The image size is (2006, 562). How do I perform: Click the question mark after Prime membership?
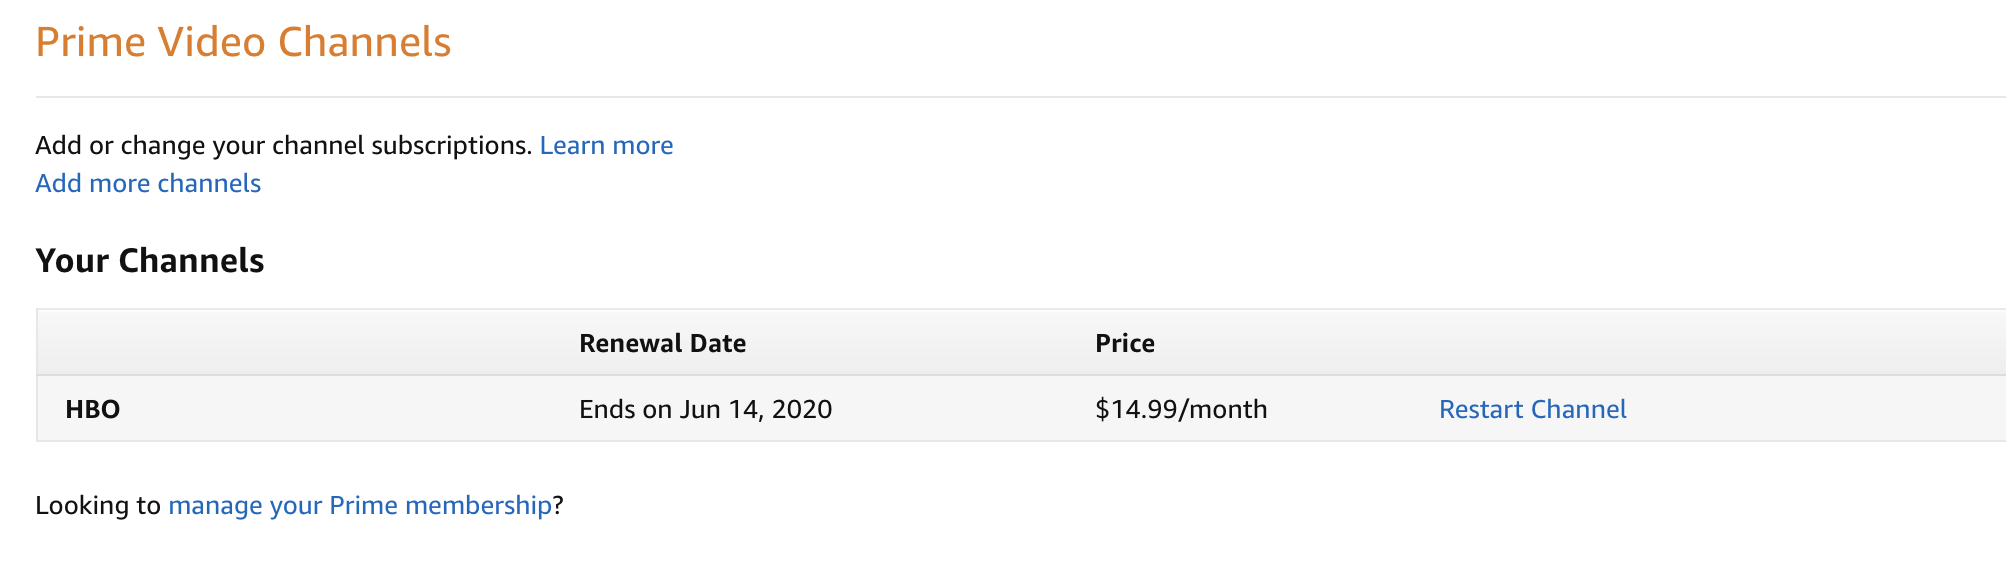pyautogui.click(x=559, y=505)
